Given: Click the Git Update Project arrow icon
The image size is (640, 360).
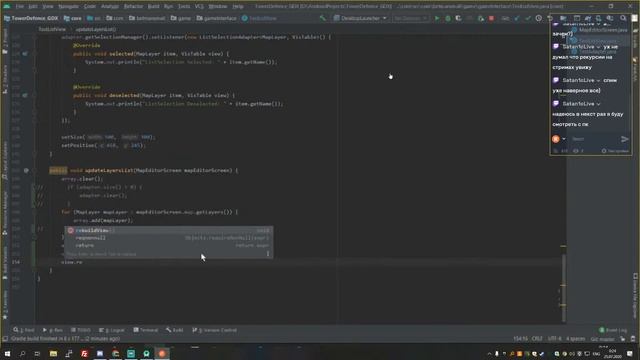Looking at the screenshot, I should (x=517, y=18).
